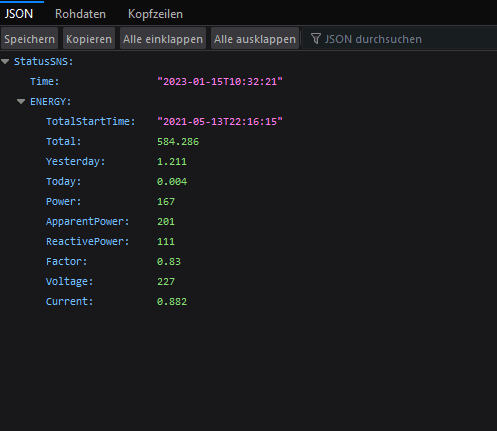Screen dimensions: 497x431
Task: Select the Yesterday key
Action: (x=76, y=162)
